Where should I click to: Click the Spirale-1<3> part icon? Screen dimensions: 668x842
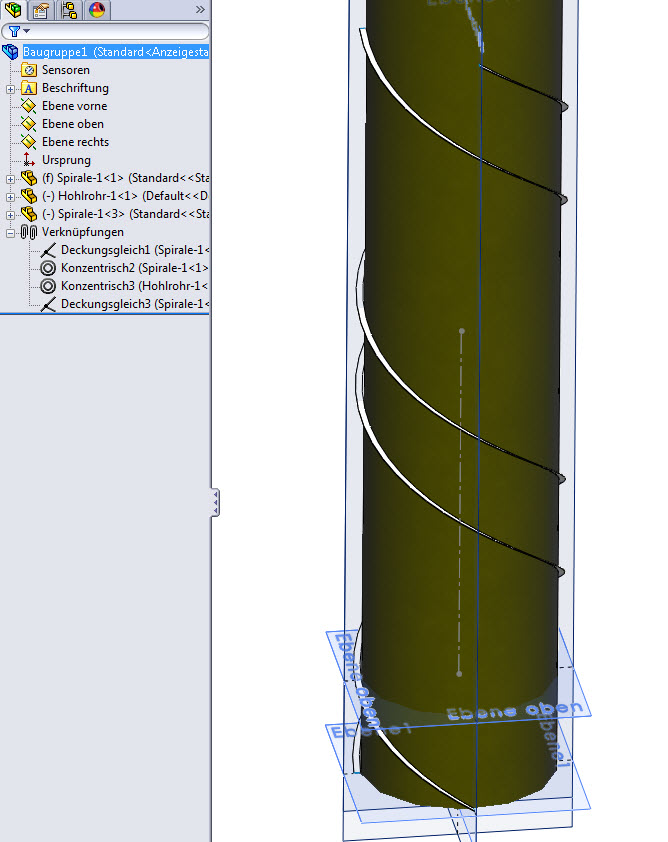28,214
